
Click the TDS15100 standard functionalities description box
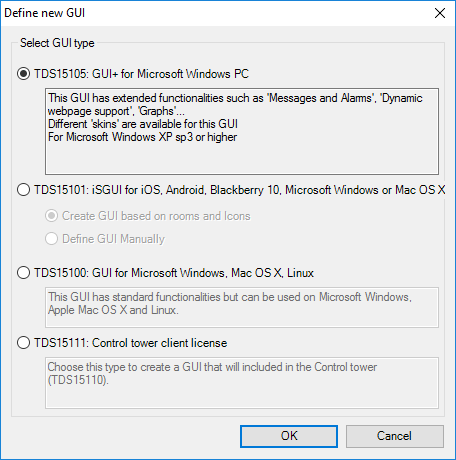coord(242,307)
